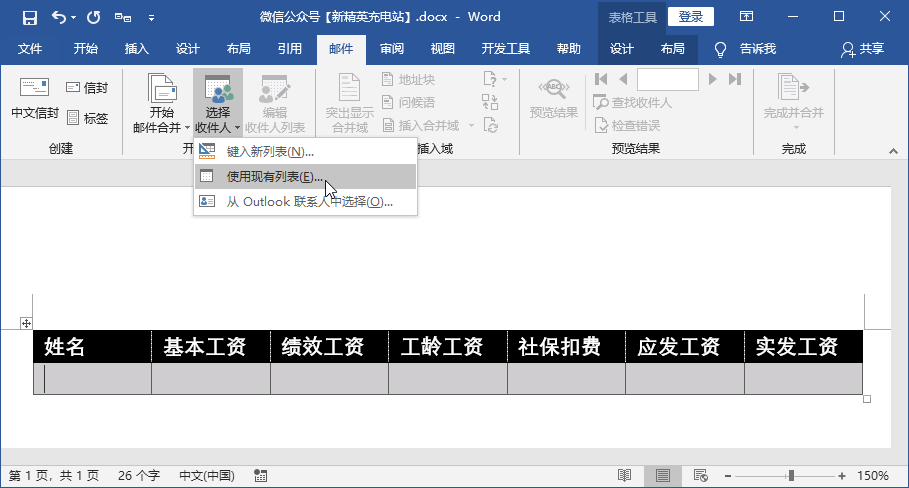Collapse the ribbon with chevron arrow

coord(893,151)
